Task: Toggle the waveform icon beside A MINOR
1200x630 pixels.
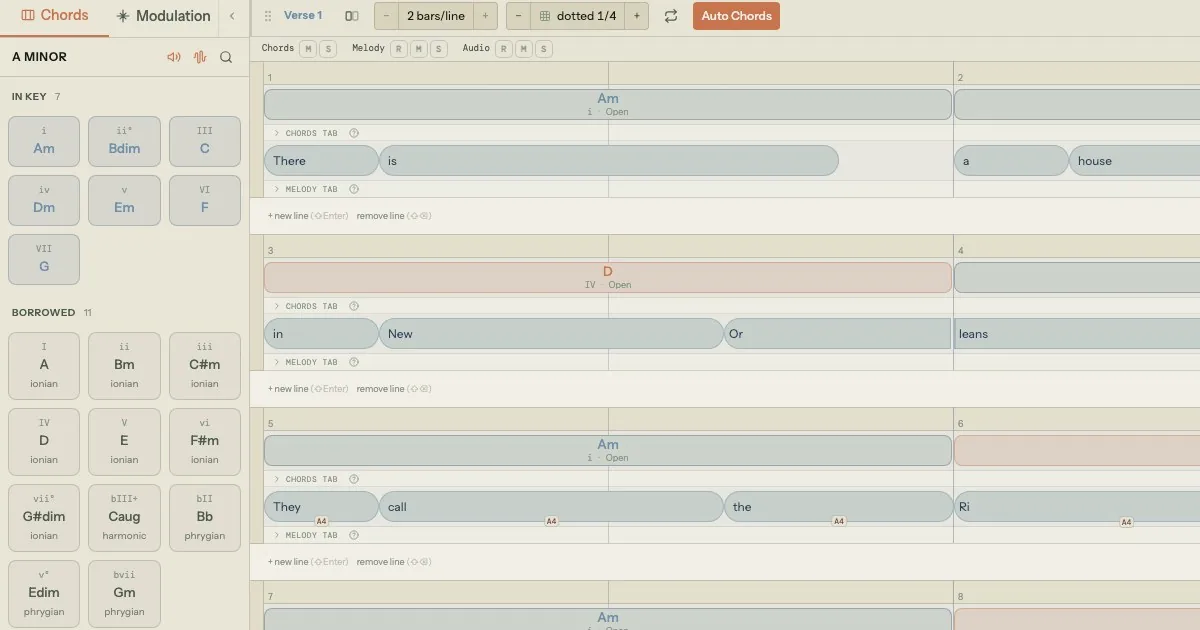Action: (200, 57)
